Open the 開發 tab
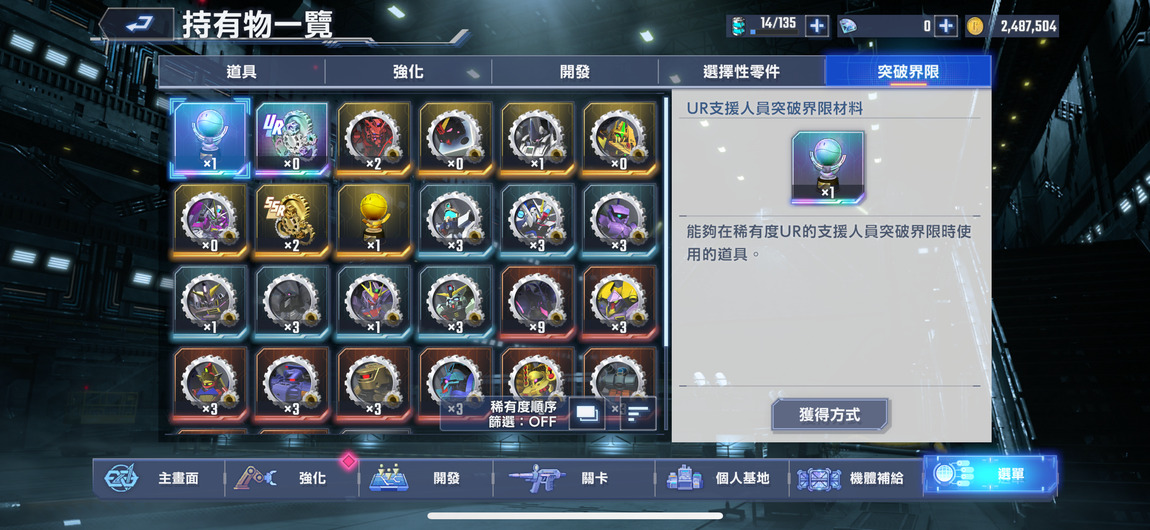Screen dimensions: 1150x530 coord(574,72)
